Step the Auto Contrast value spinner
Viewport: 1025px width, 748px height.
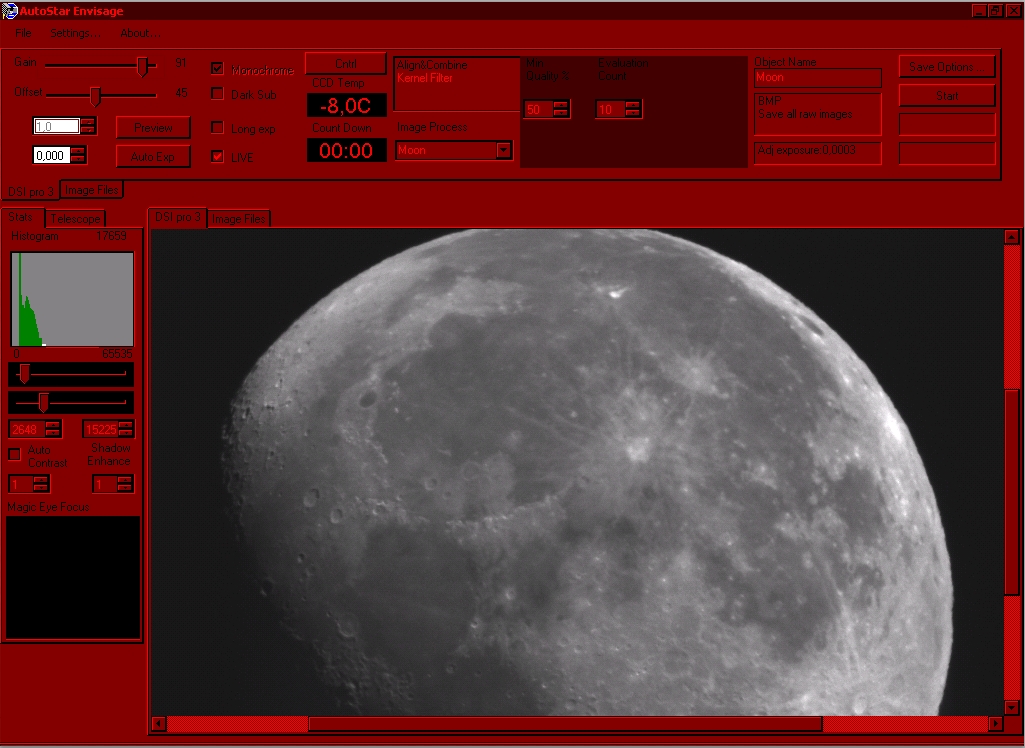(41, 484)
